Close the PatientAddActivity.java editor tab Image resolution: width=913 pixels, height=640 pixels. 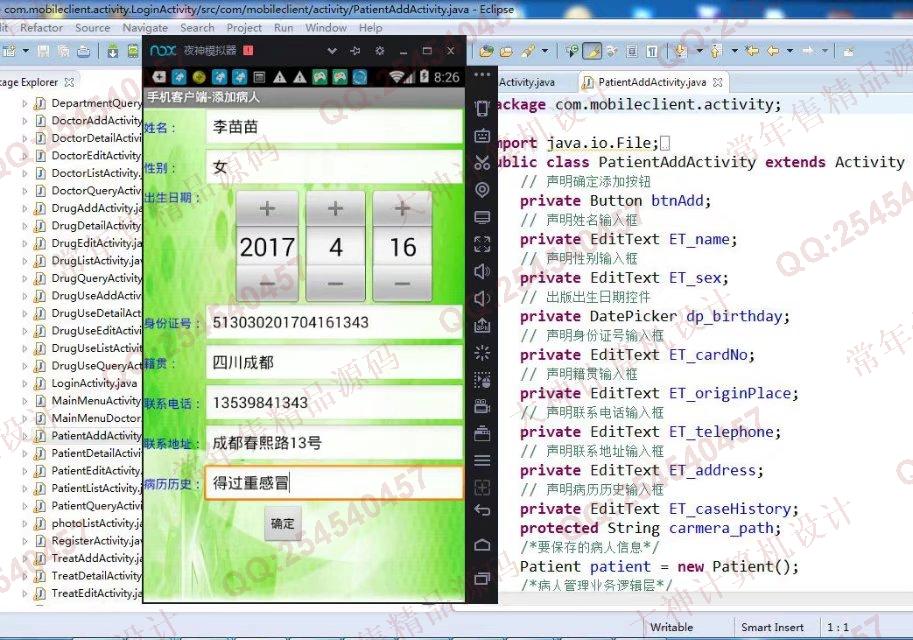tap(718, 83)
